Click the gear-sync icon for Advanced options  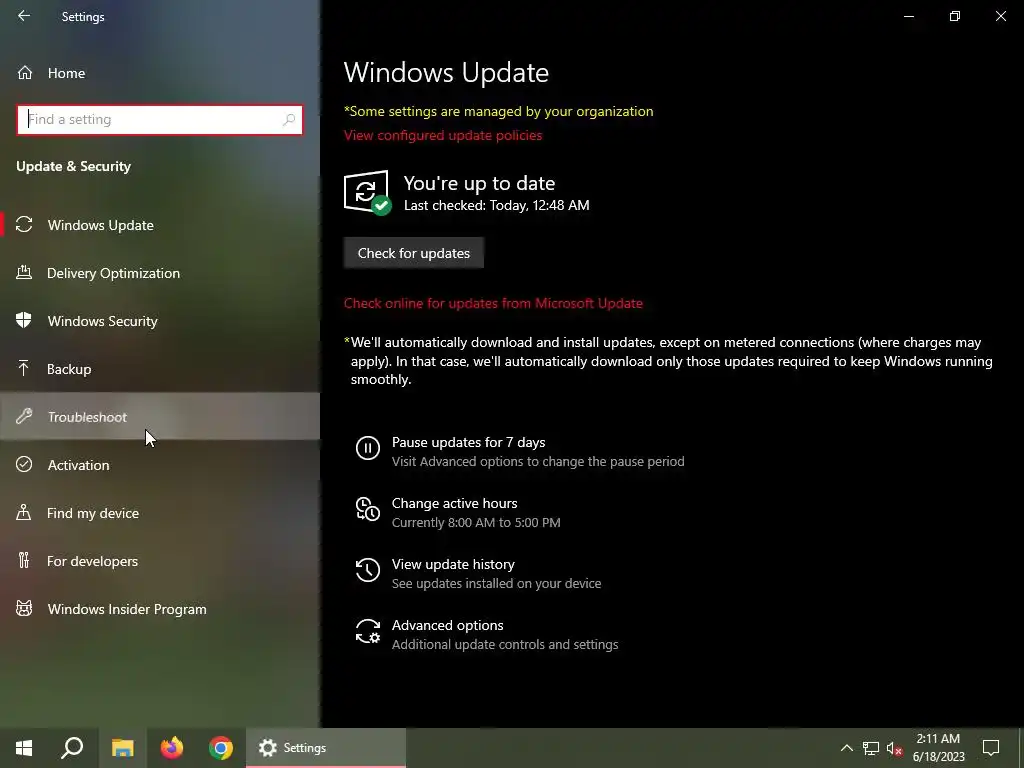click(x=368, y=631)
